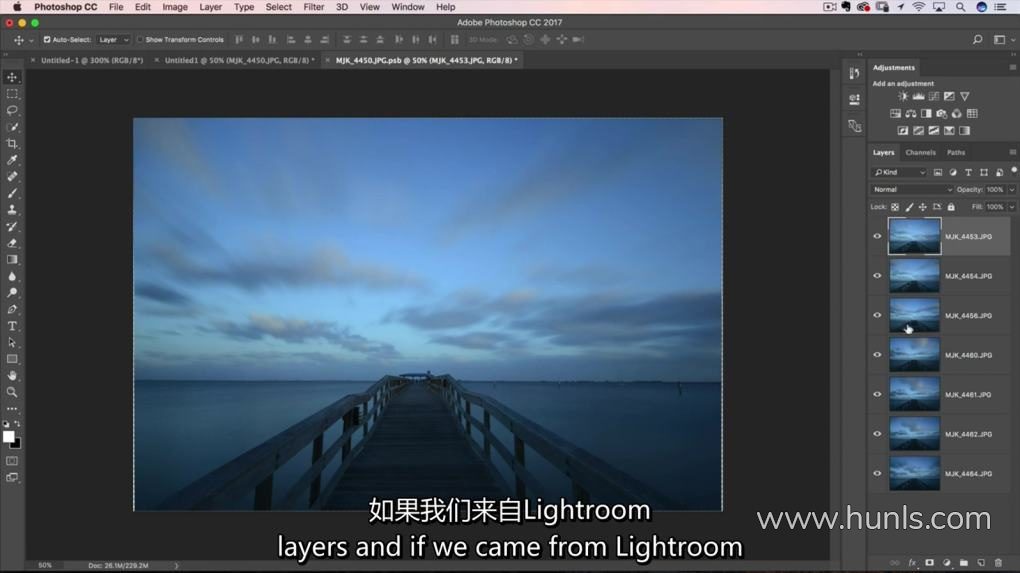
Task: Toggle lock transparent pixels
Action: 895,207
